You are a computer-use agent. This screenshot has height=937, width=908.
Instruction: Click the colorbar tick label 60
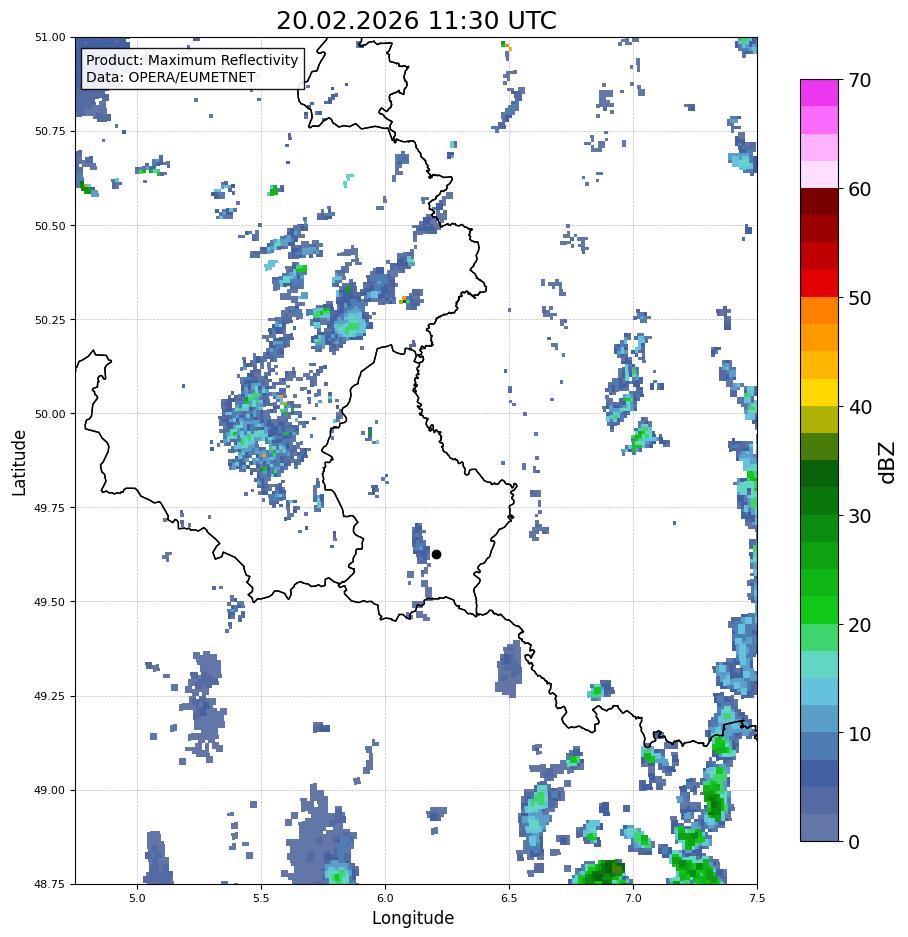[860, 189]
